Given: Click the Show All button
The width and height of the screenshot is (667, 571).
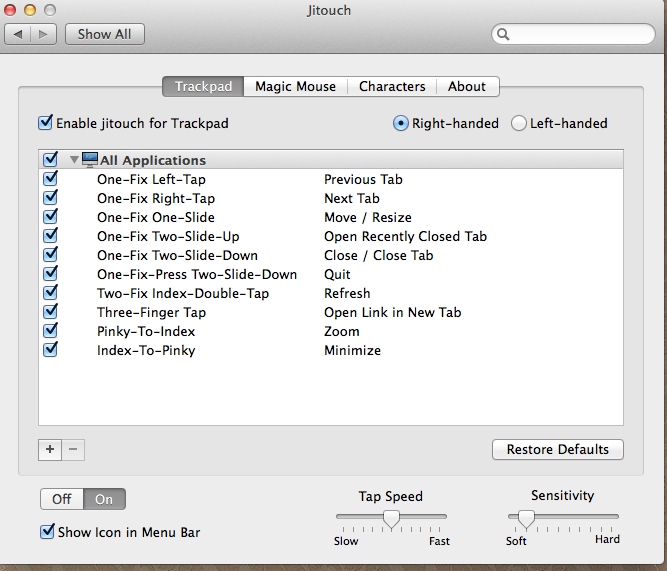Looking at the screenshot, I should [x=105, y=34].
